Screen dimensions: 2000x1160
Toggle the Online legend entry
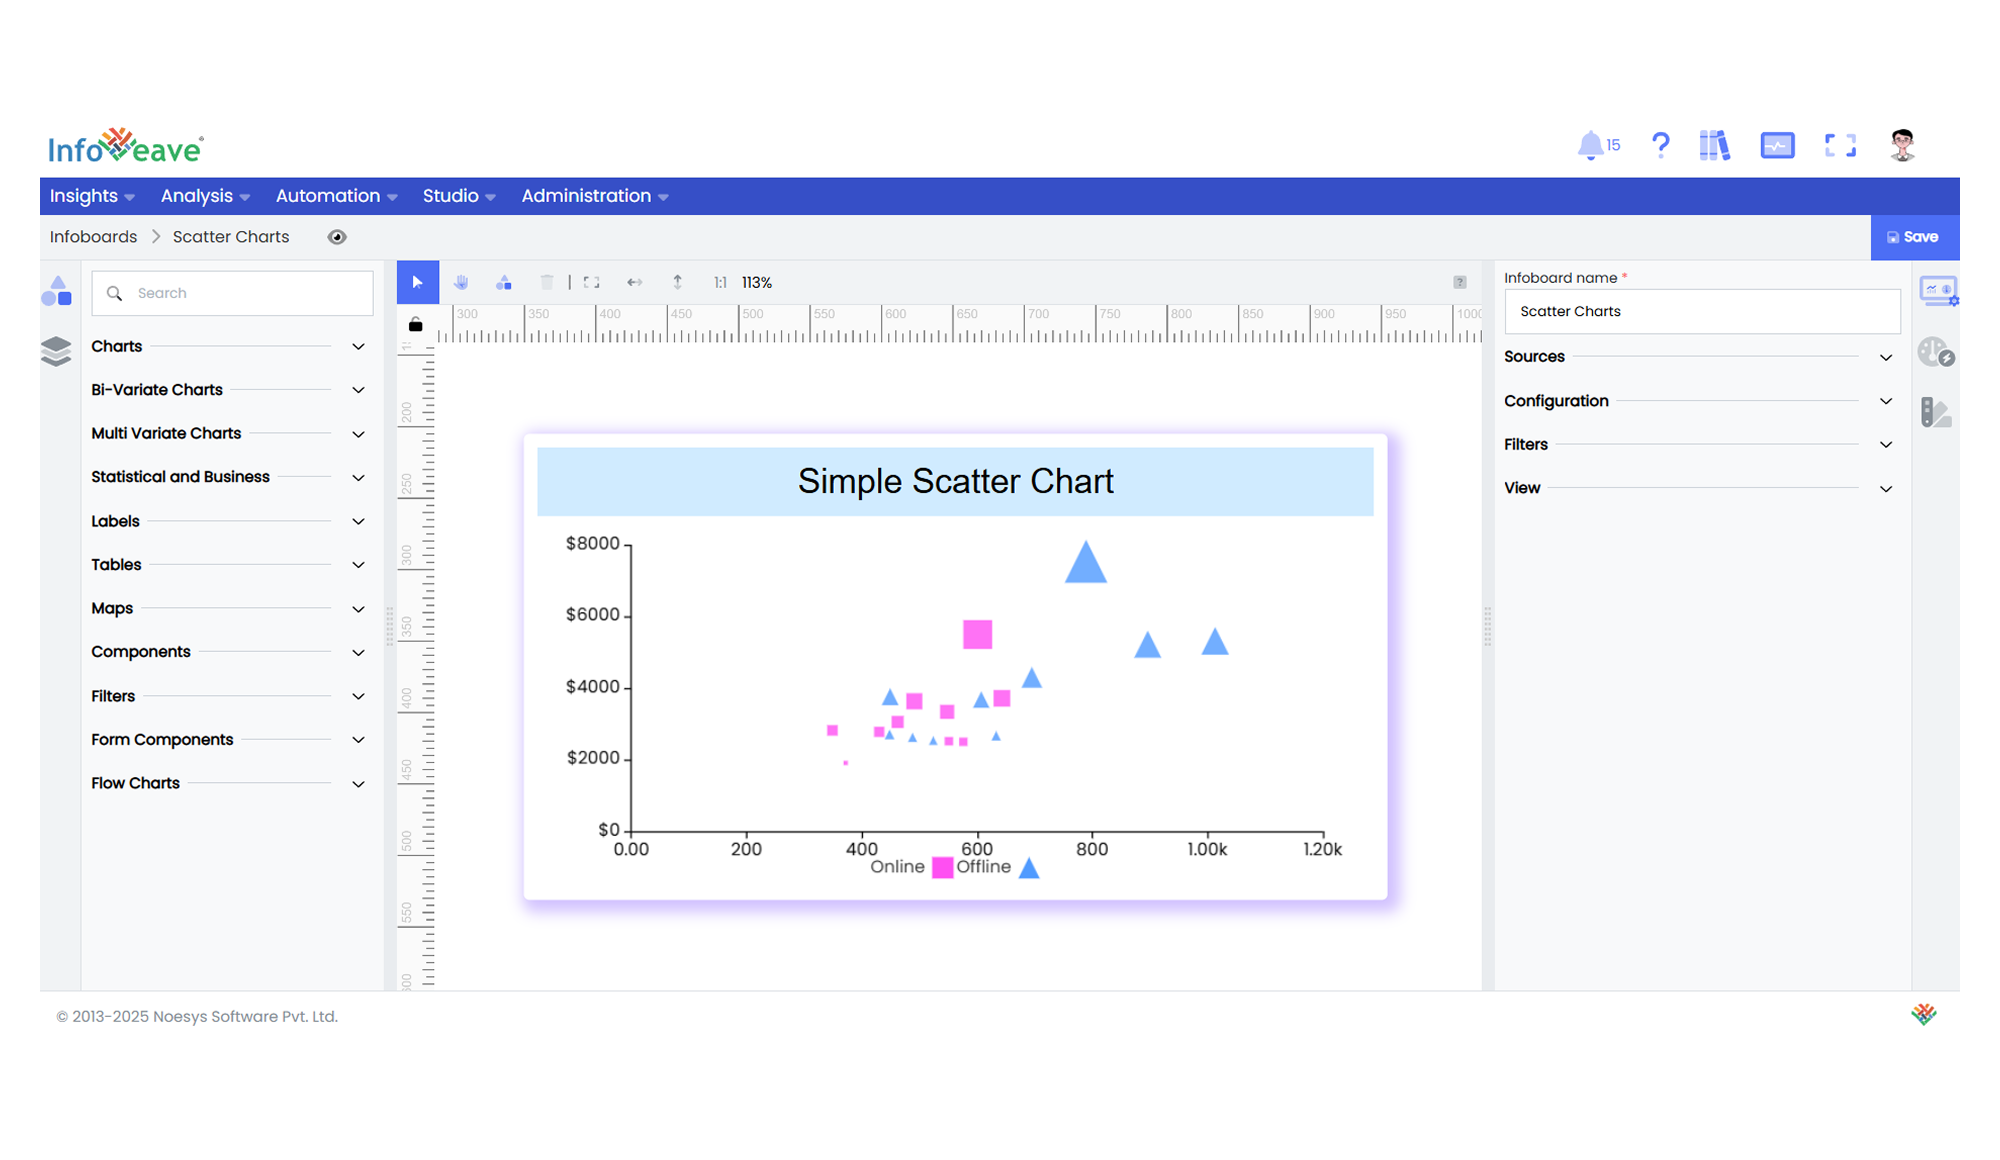[x=911, y=867]
